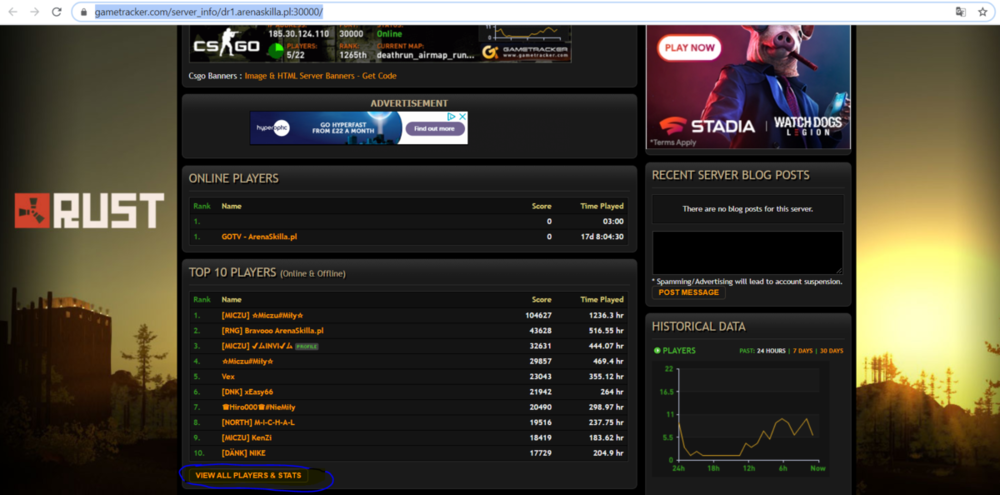Click Find out more on hyperoptic ad
The height and width of the screenshot is (495, 1000).
pos(434,128)
